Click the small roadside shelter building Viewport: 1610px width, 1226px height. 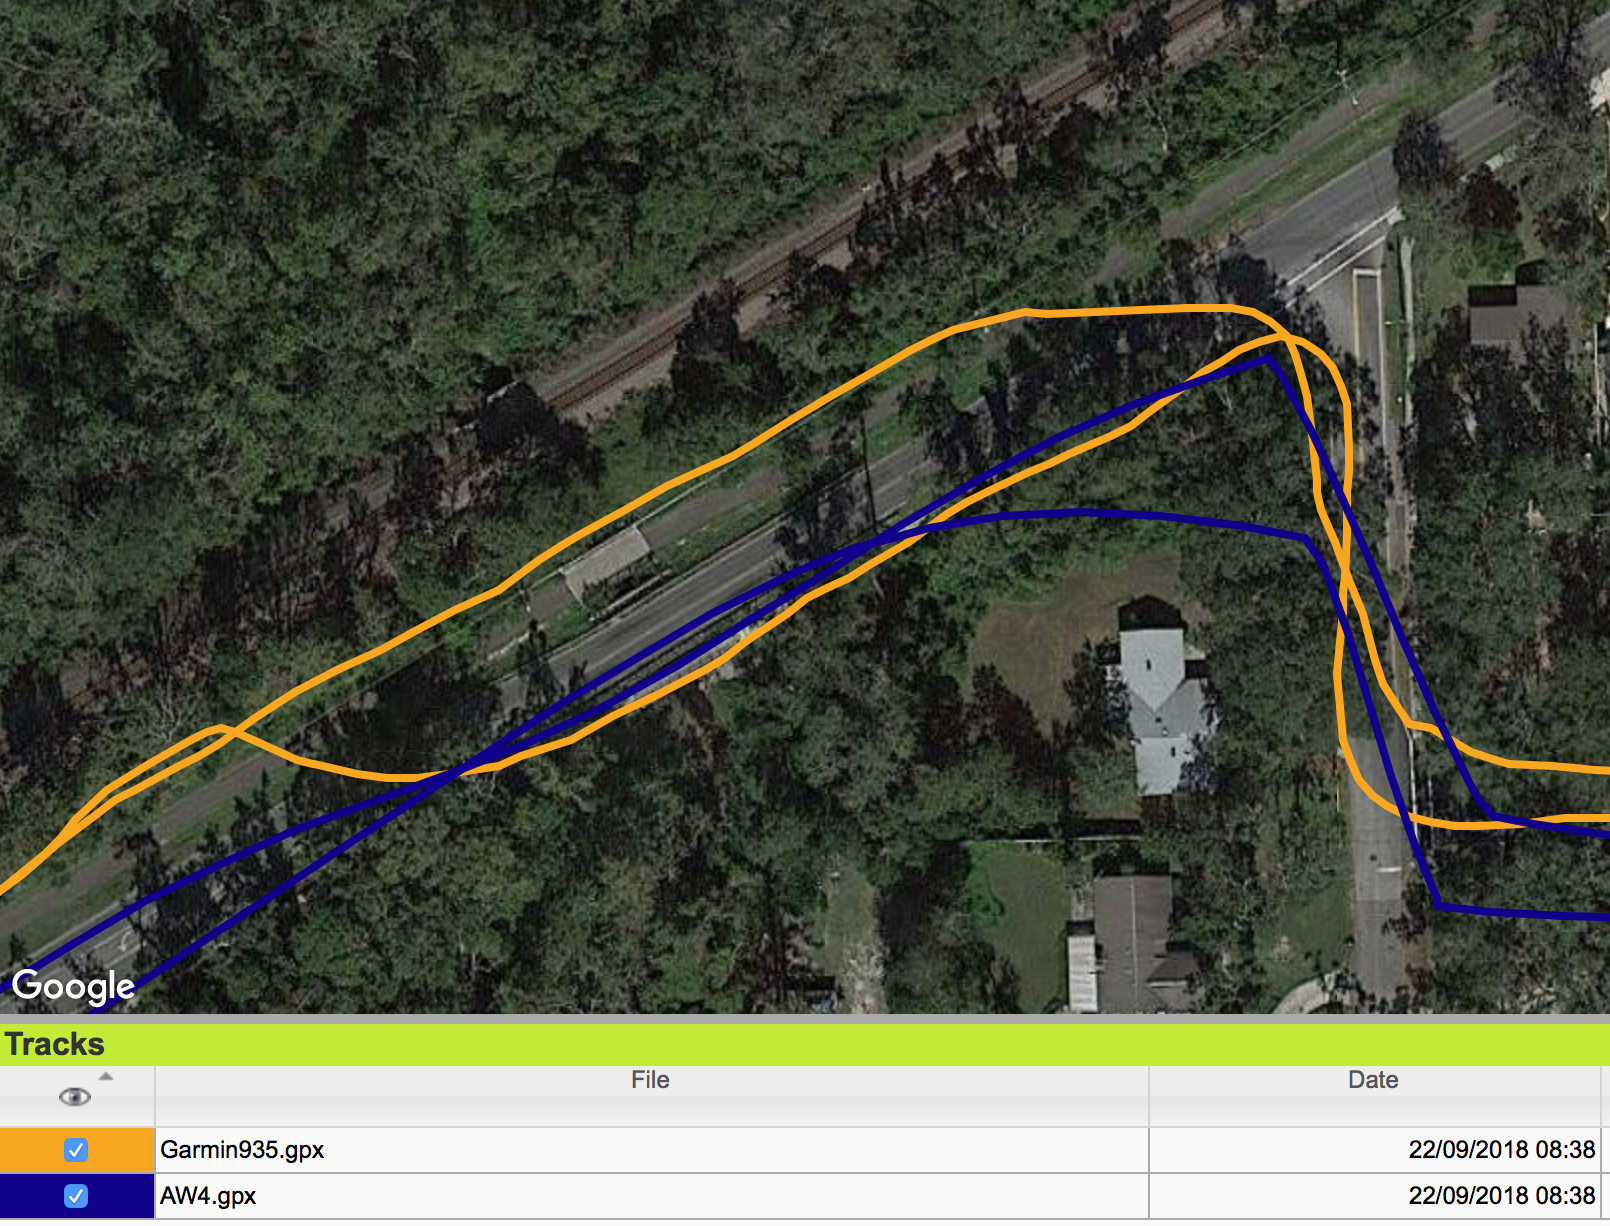click(x=605, y=563)
